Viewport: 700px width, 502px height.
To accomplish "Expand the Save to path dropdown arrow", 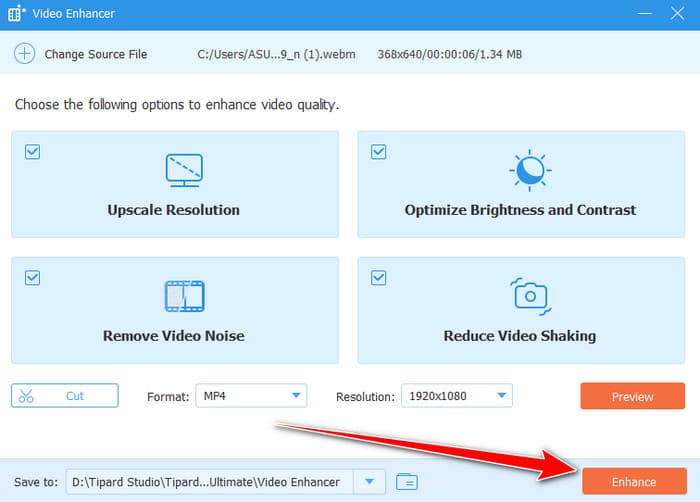I will (372, 482).
